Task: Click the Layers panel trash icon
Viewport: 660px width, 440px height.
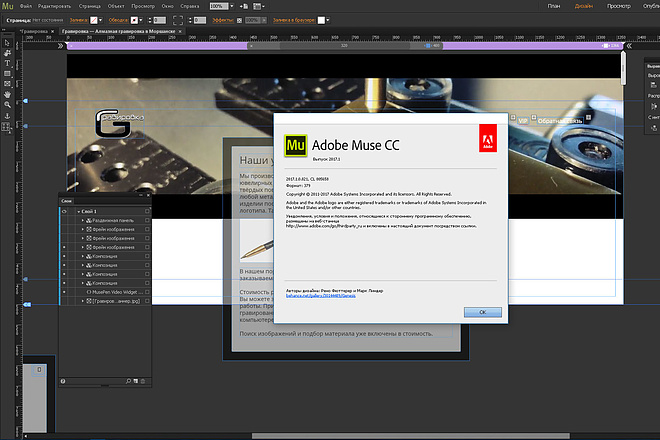Action: point(143,381)
